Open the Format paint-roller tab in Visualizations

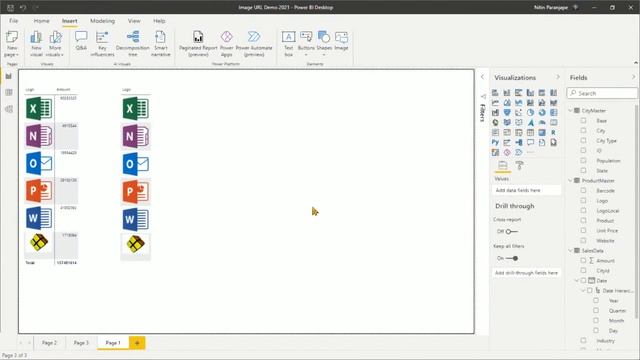519,165
